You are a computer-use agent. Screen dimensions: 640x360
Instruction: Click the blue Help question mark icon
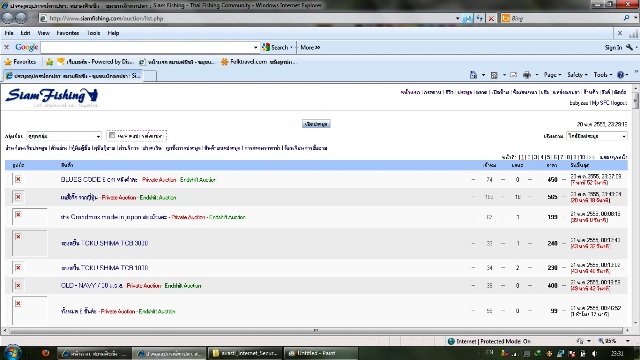click(620, 75)
